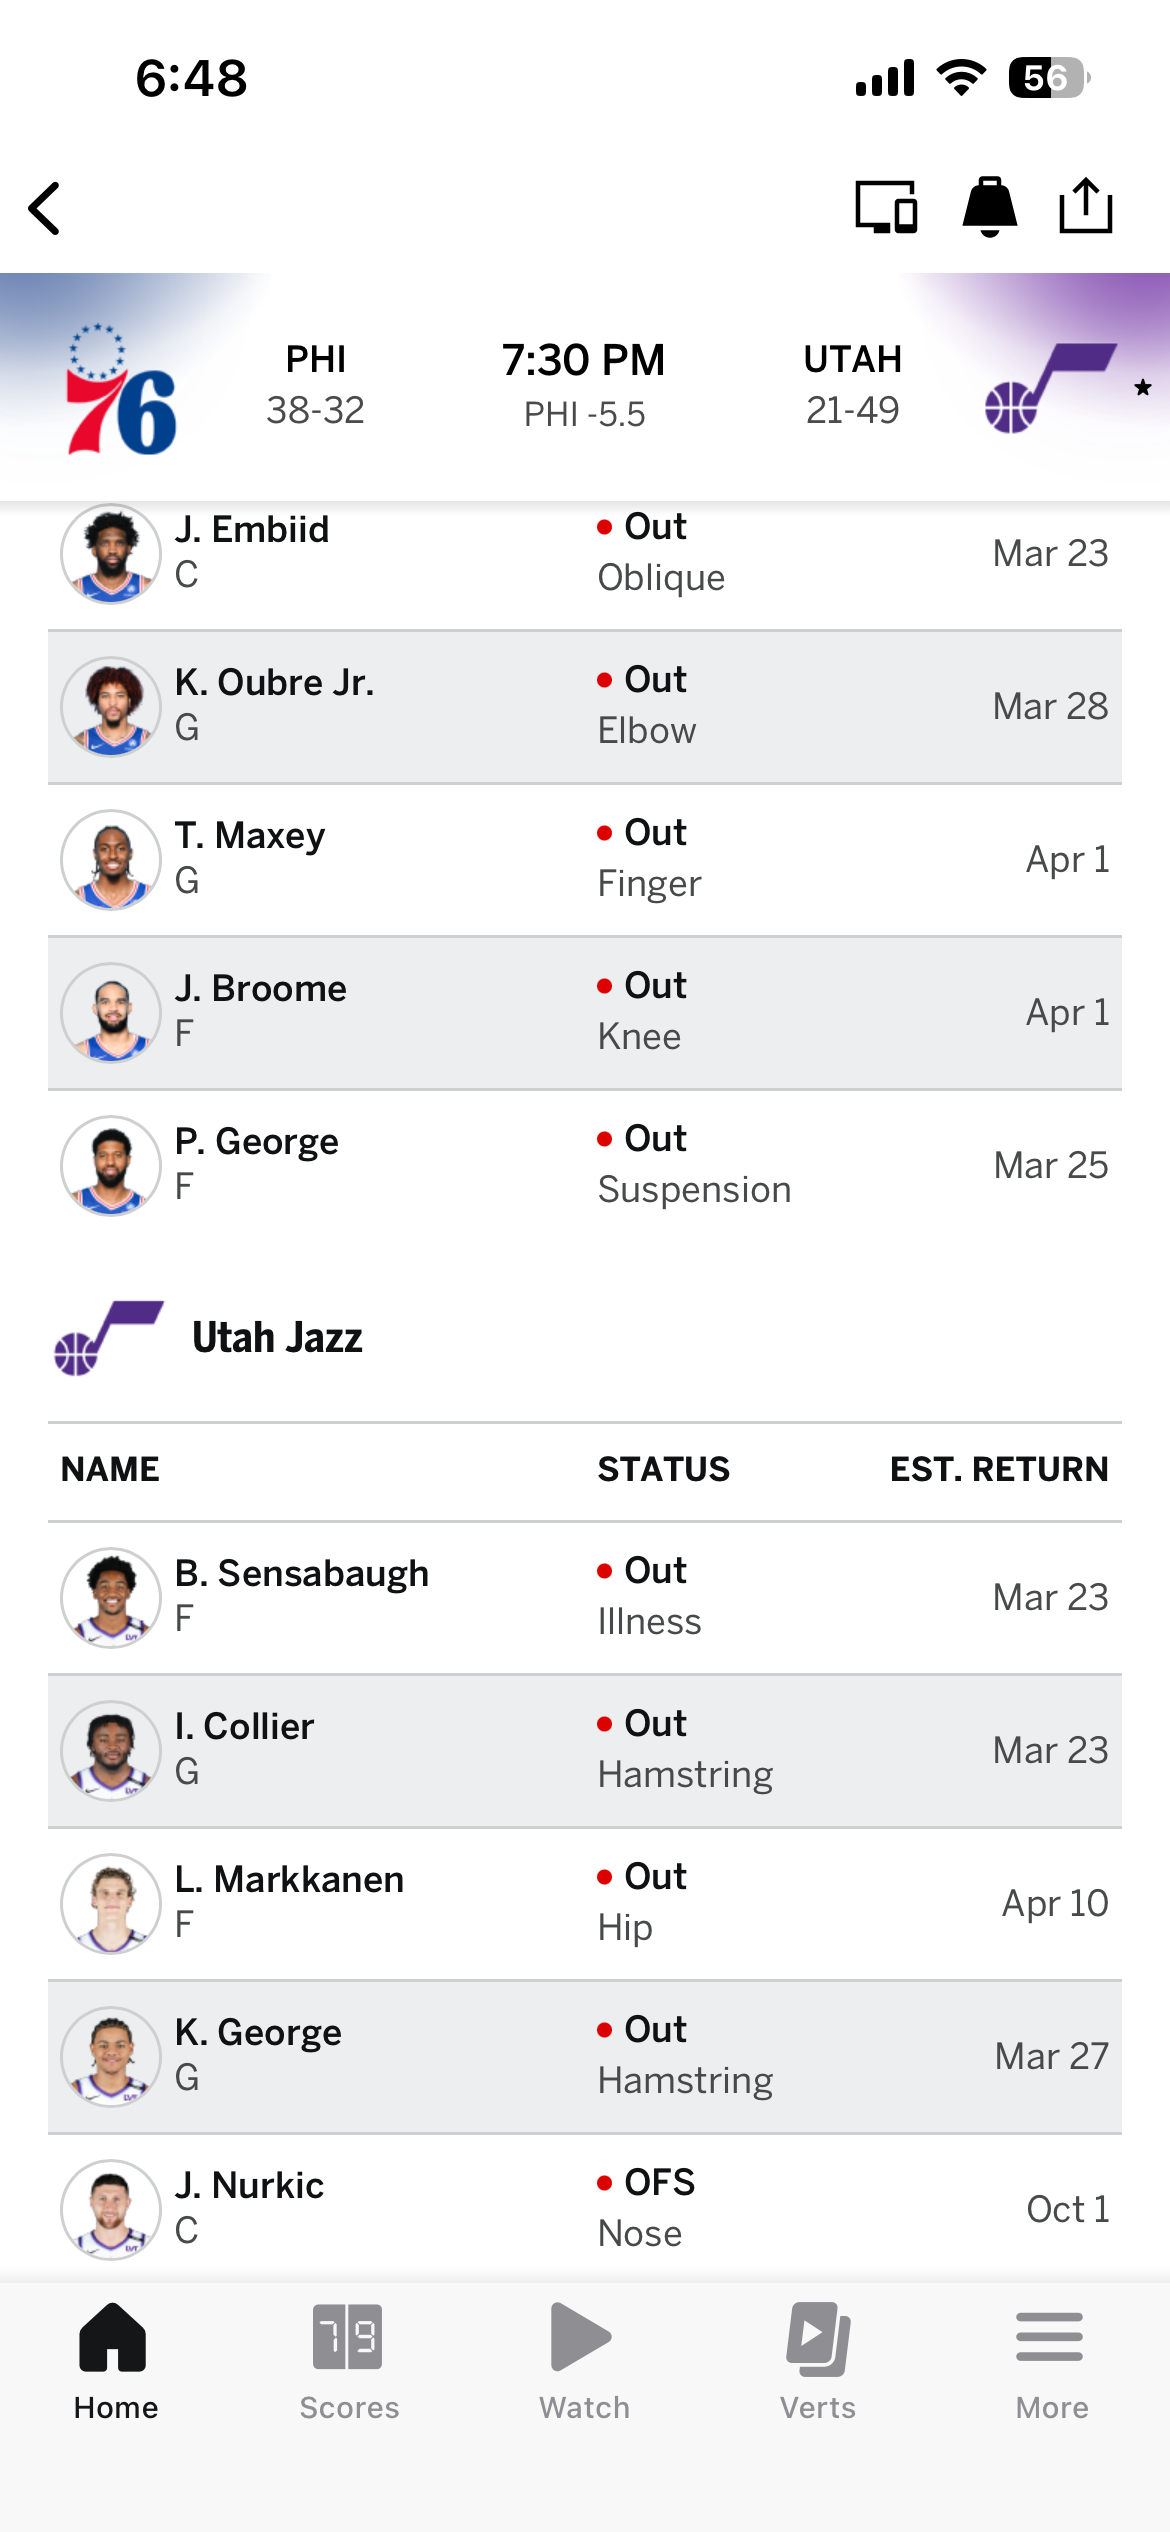Toggle the game alerts bell icon
The height and width of the screenshot is (2532, 1170).
coord(989,207)
